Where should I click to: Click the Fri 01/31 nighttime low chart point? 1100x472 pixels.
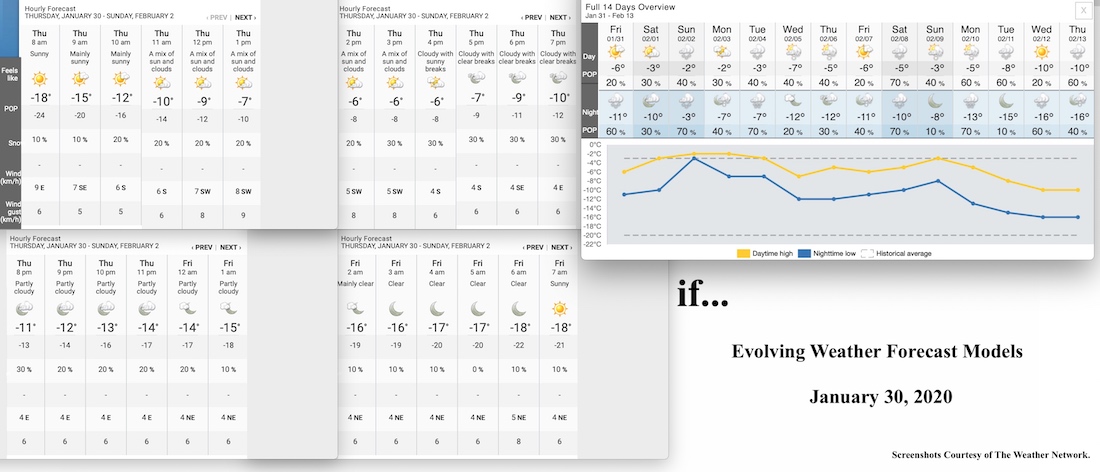(x=624, y=194)
